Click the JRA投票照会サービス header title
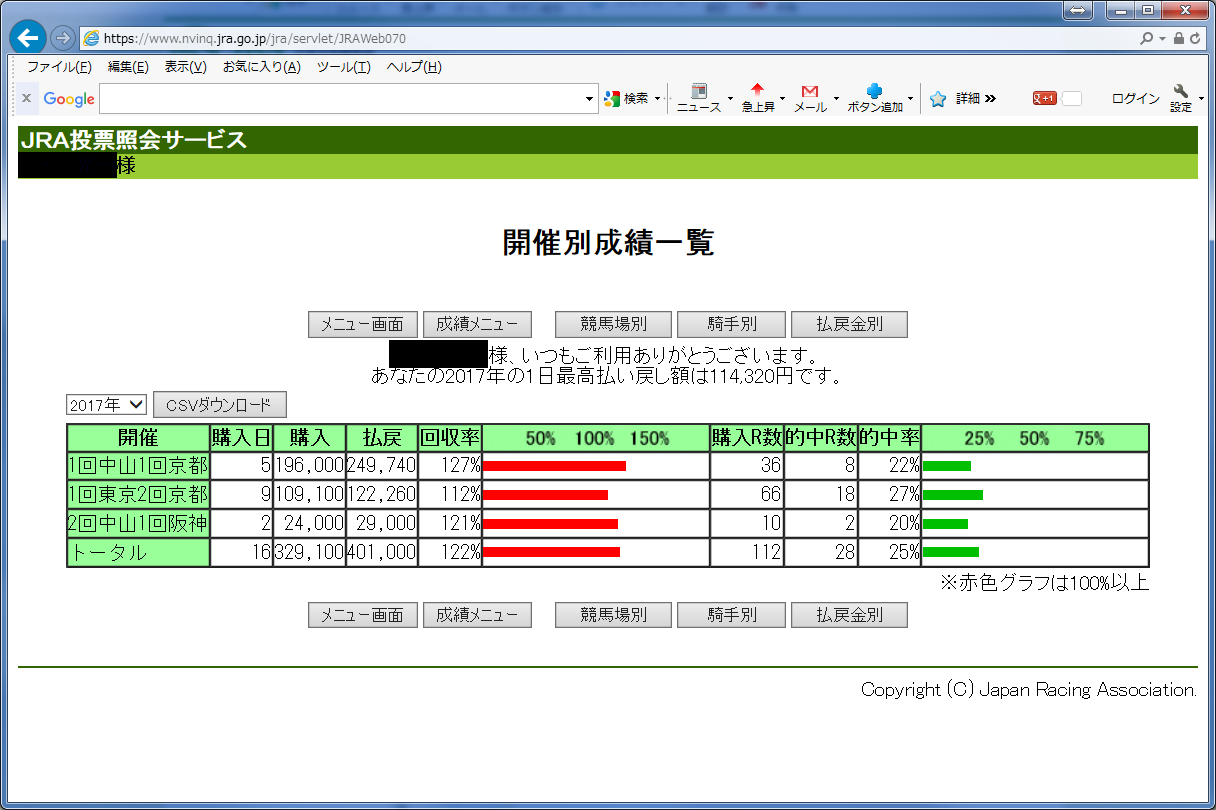This screenshot has height=810, width=1216. (133, 140)
